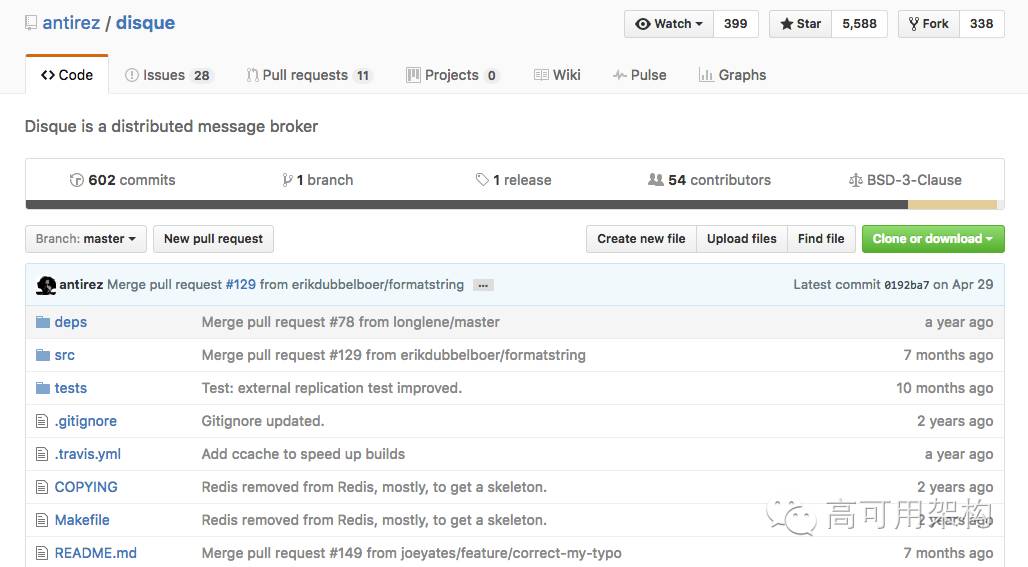1028x567 pixels.
Task: Click Find file button
Action: click(x=821, y=239)
